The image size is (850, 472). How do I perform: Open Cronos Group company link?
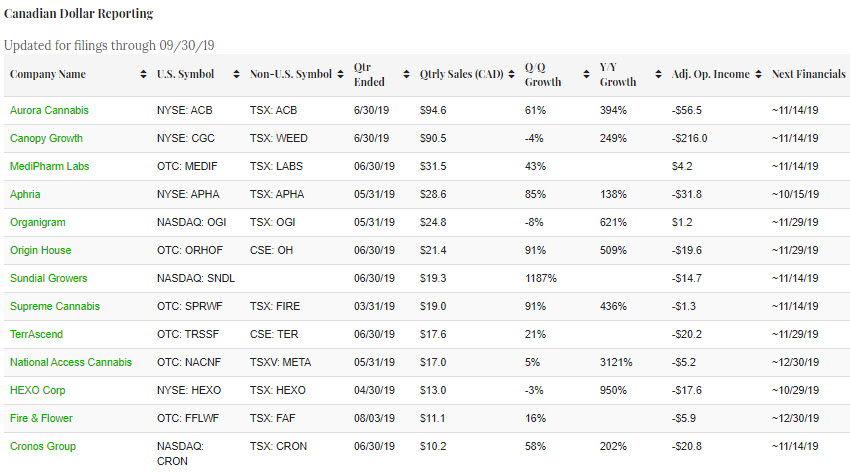pos(43,446)
